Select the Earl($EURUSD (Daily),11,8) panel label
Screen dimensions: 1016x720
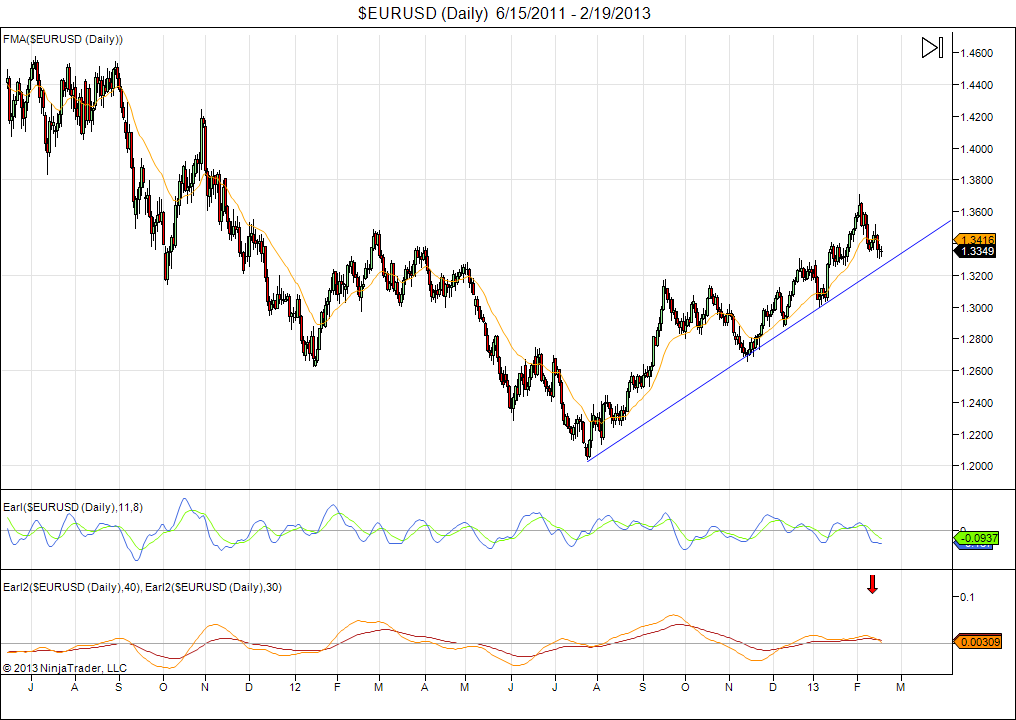click(x=74, y=508)
